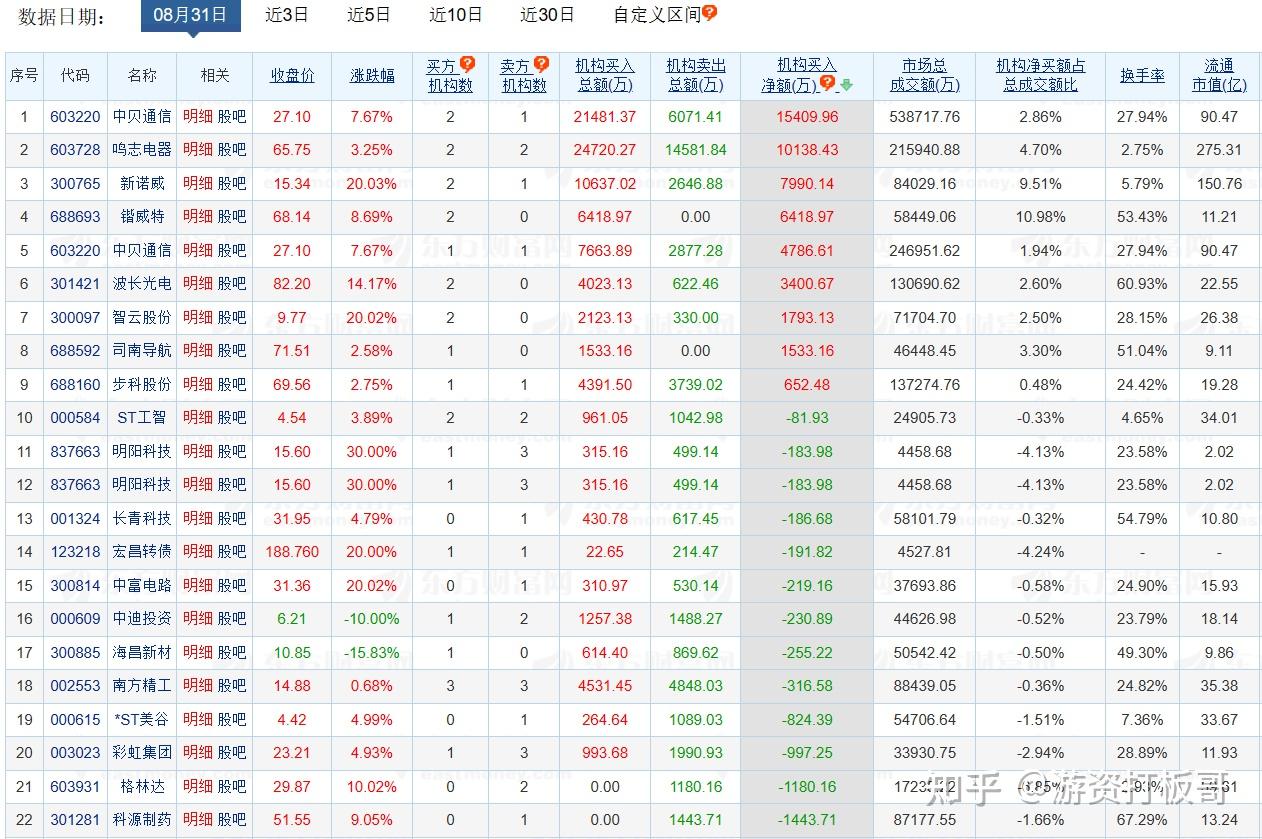
Task: Sort by 市场总成交额 header
Action: point(921,75)
